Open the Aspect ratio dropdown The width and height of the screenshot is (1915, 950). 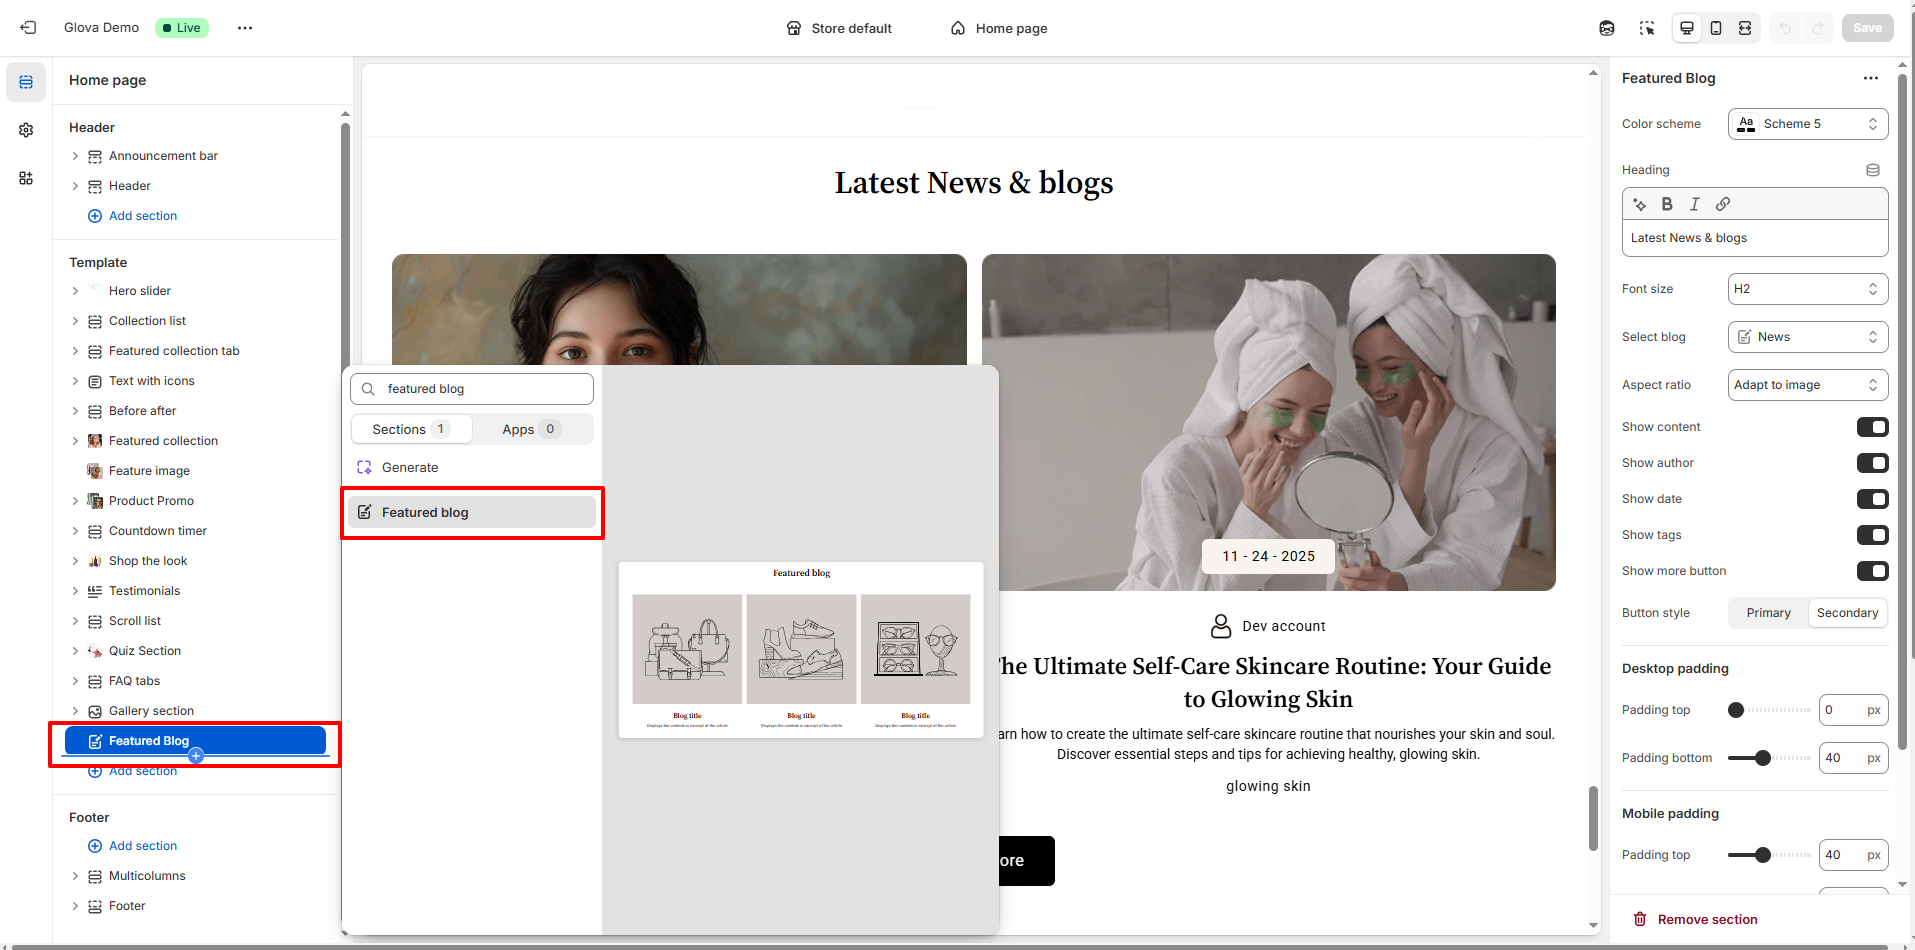click(x=1807, y=385)
